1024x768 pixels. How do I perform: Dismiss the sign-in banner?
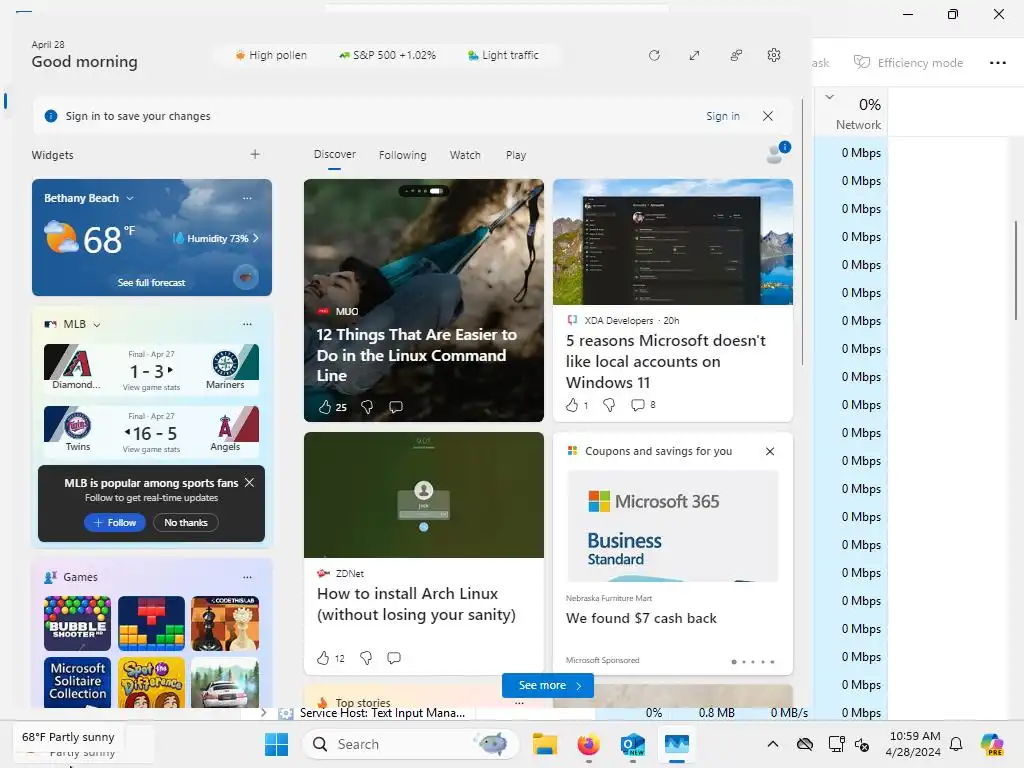[768, 116]
